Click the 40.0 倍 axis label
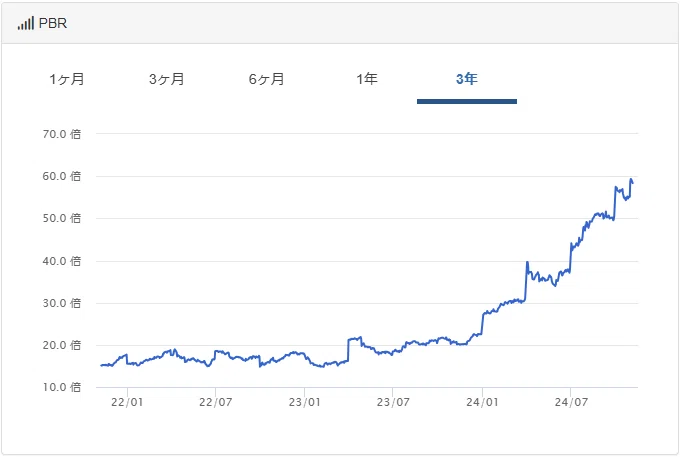Viewport: 681px width, 457px height. point(62,261)
